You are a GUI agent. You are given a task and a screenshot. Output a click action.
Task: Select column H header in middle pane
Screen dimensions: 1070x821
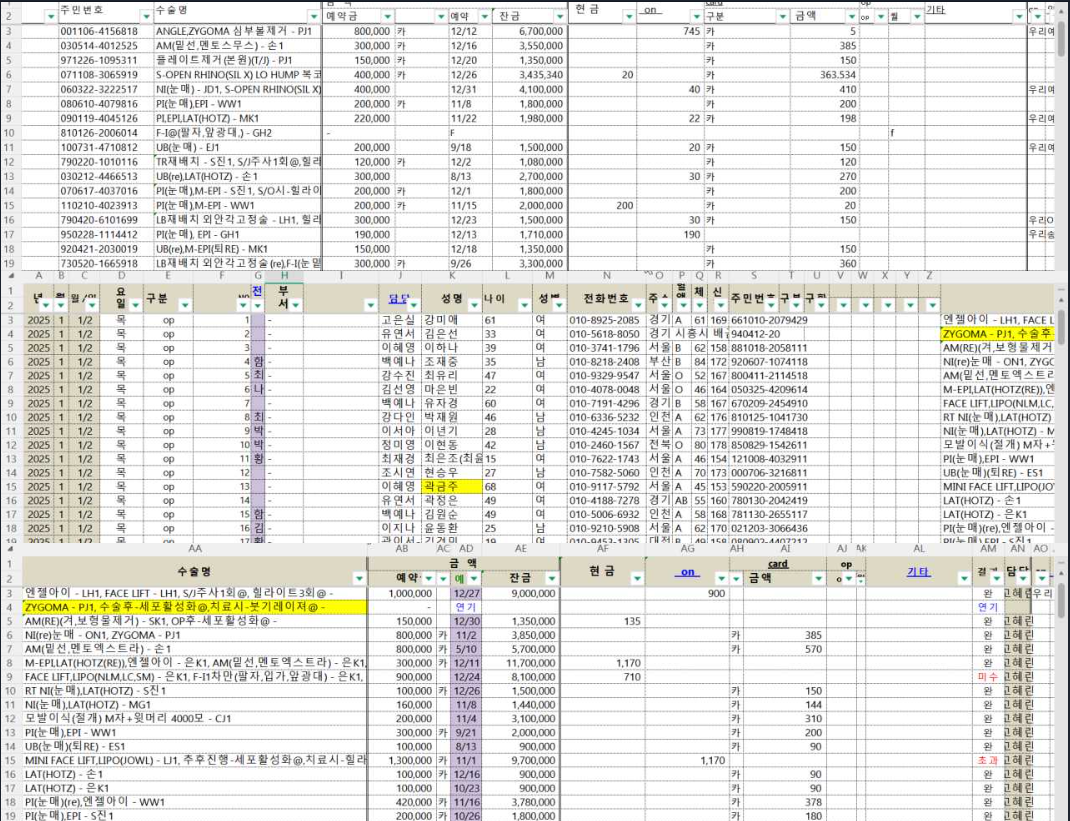tap(284, 276)
